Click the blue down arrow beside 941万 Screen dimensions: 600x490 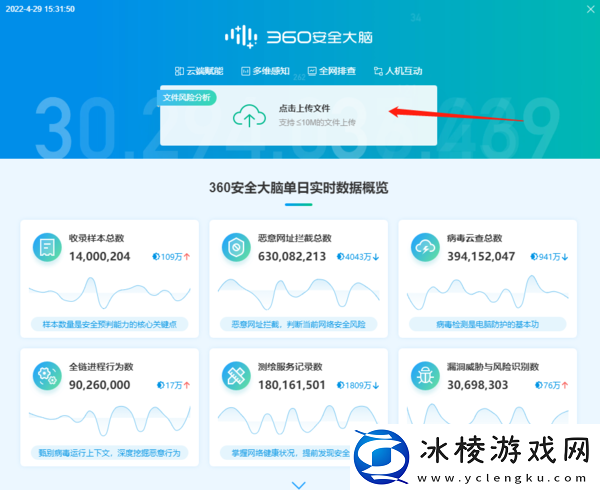coord(565,257)
